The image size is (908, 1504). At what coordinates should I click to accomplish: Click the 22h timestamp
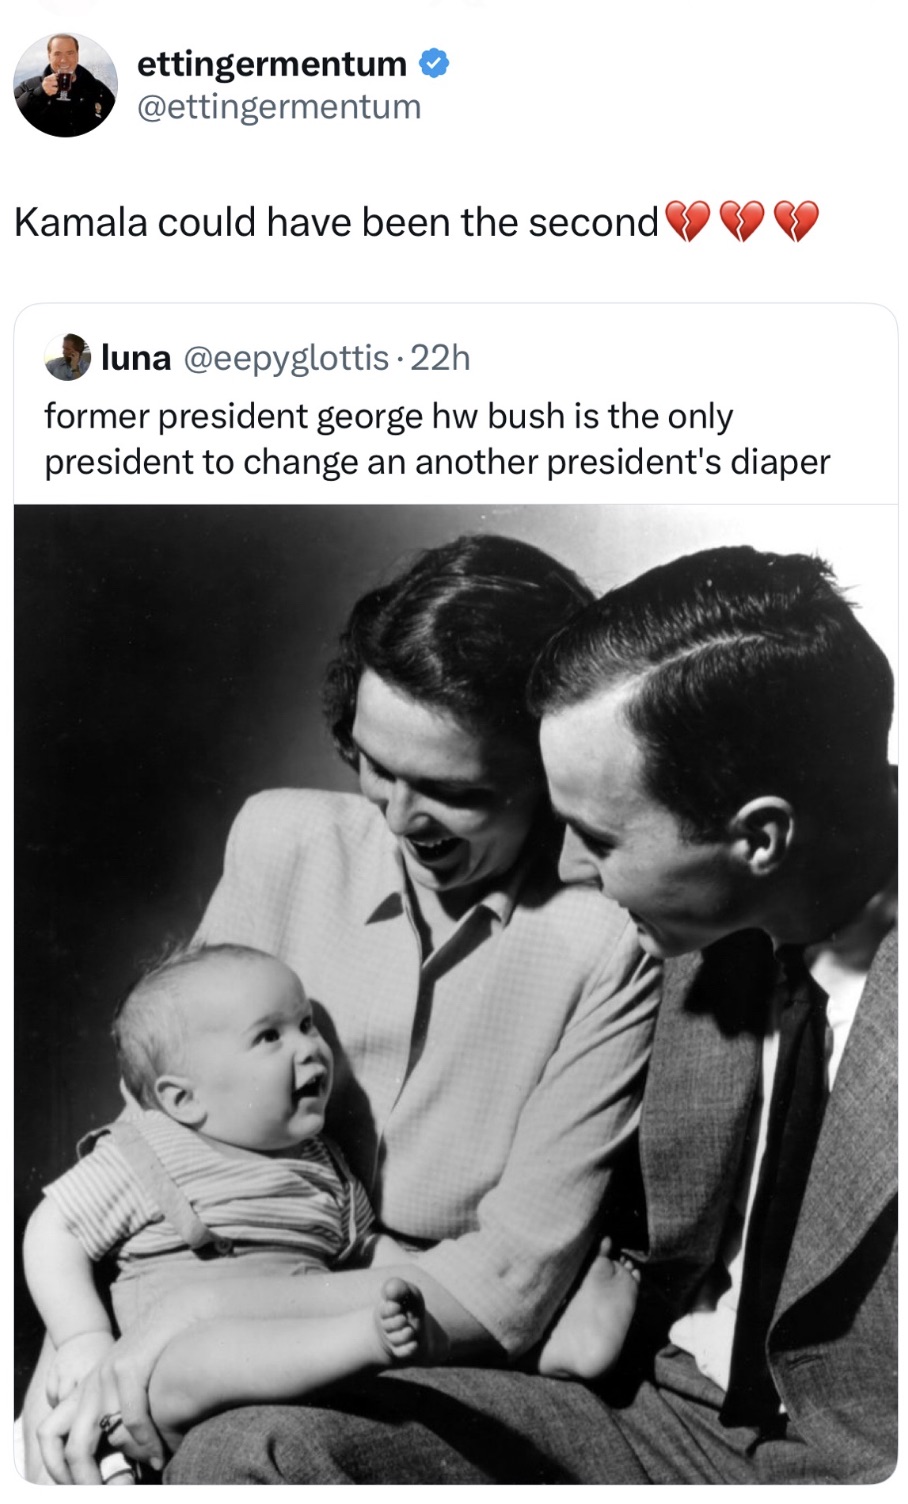click(x=439, y=357)
